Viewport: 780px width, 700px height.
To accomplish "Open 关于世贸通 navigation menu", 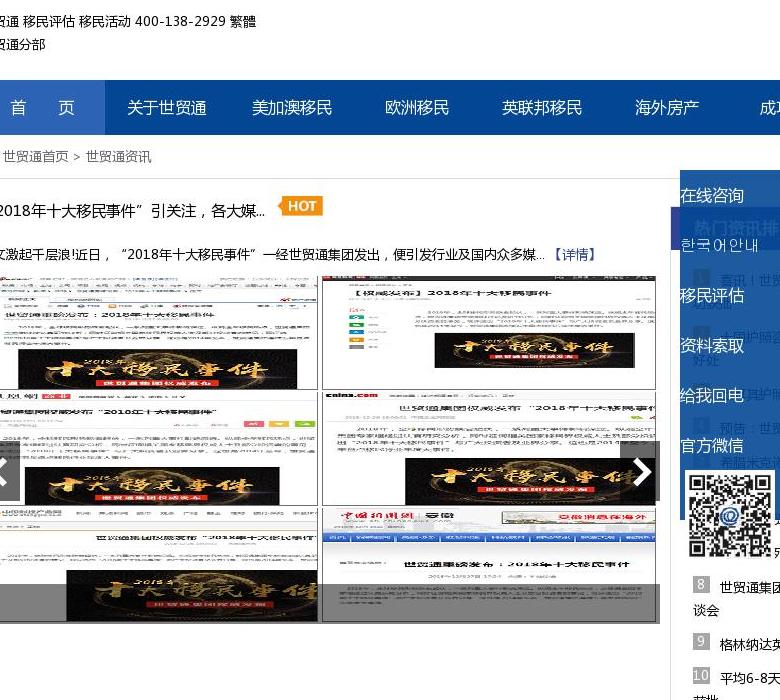I will (x=167, y=107).
